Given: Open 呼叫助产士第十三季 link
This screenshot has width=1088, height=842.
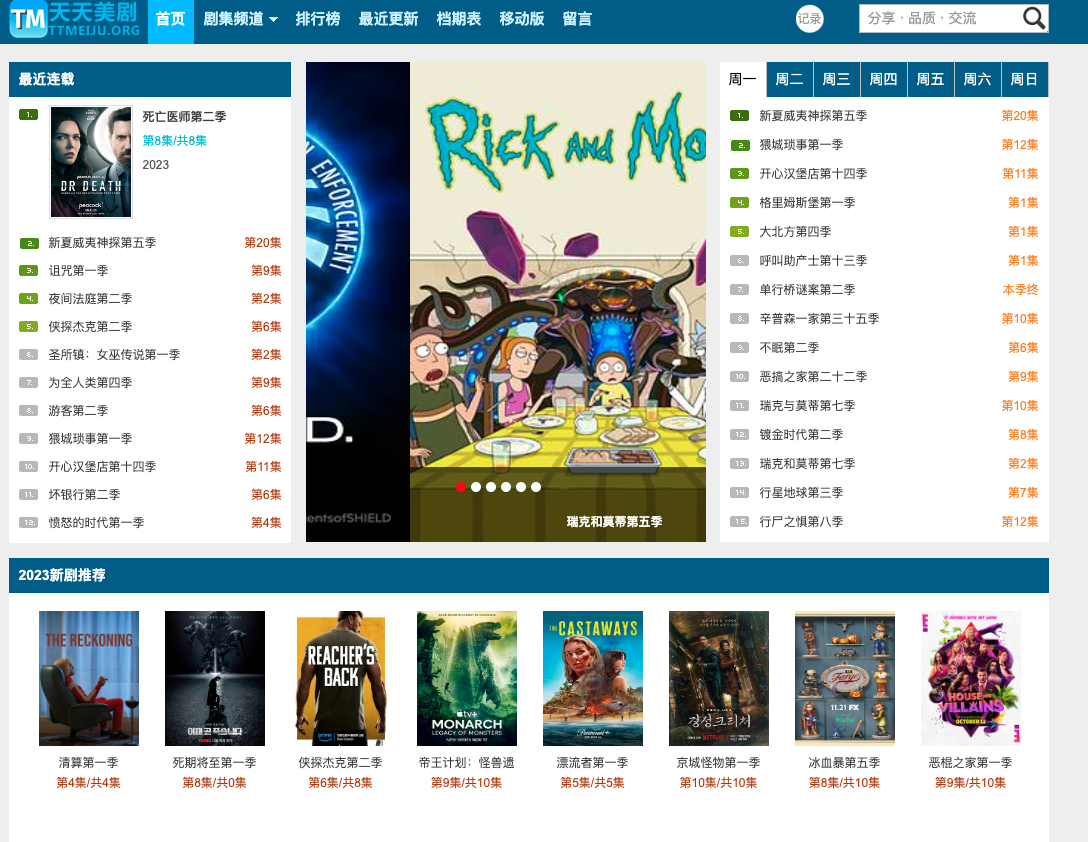Looking at the screenshot, I should point(813,260).
